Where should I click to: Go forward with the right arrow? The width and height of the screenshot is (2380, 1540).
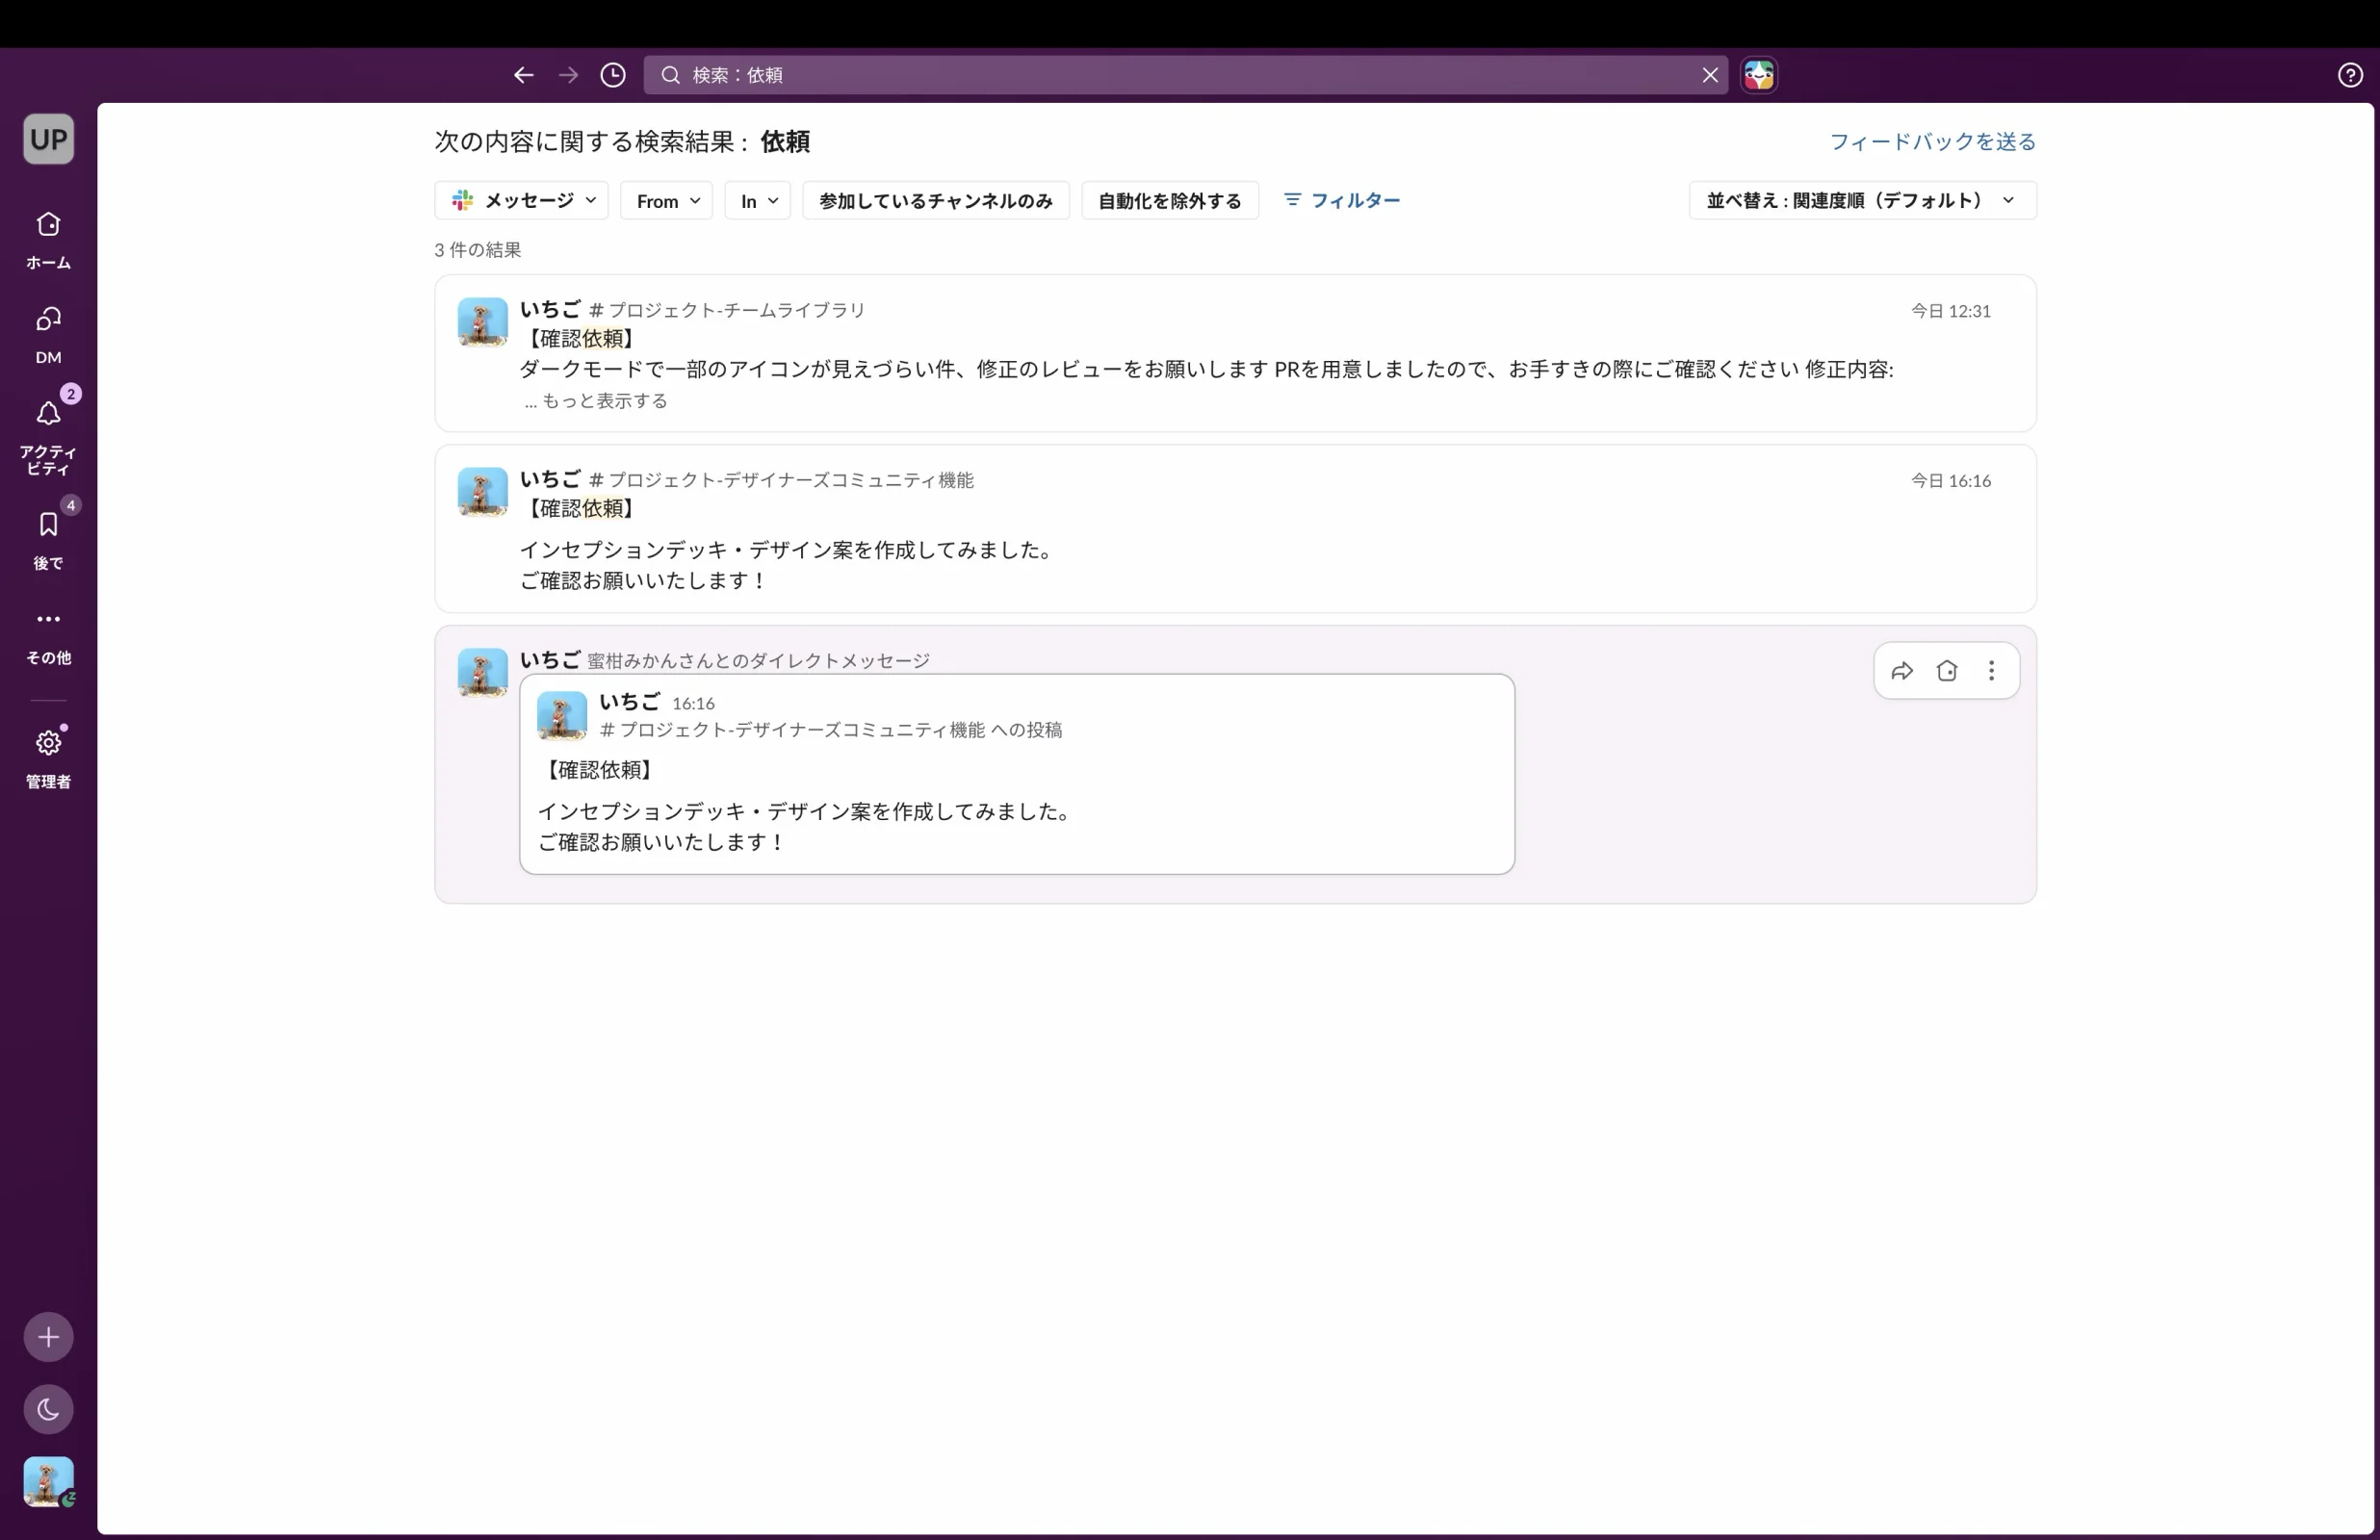click(x=568, y=75)
